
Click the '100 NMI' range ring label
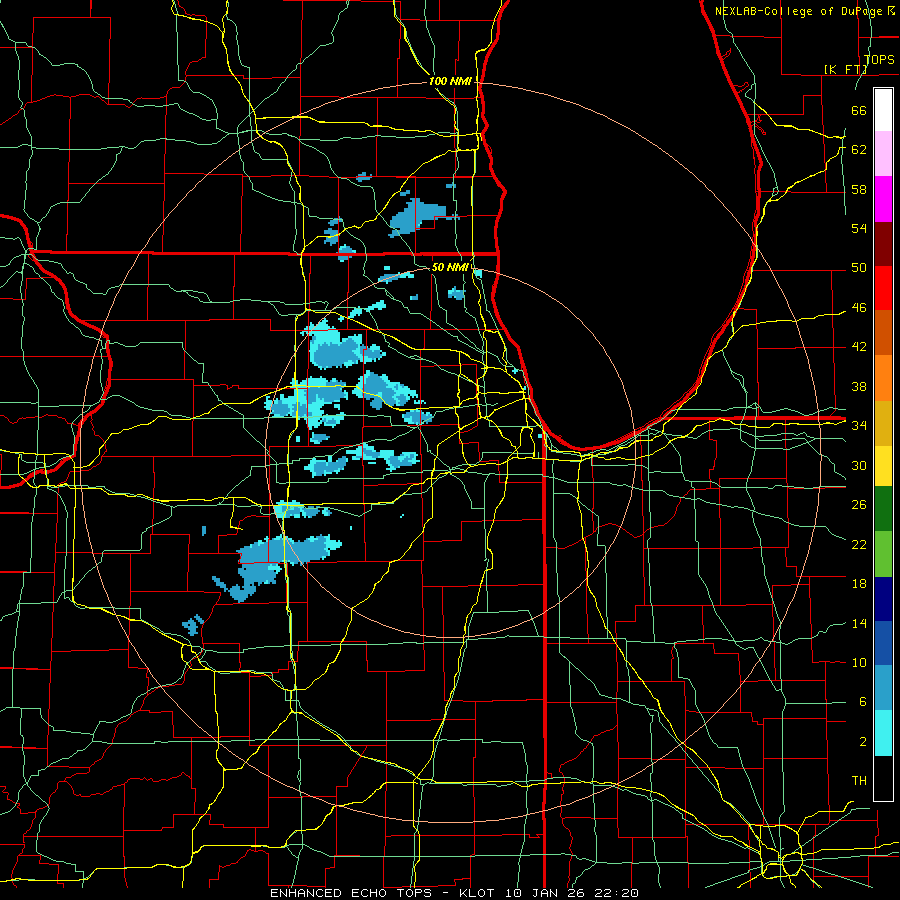click(450, 82)
